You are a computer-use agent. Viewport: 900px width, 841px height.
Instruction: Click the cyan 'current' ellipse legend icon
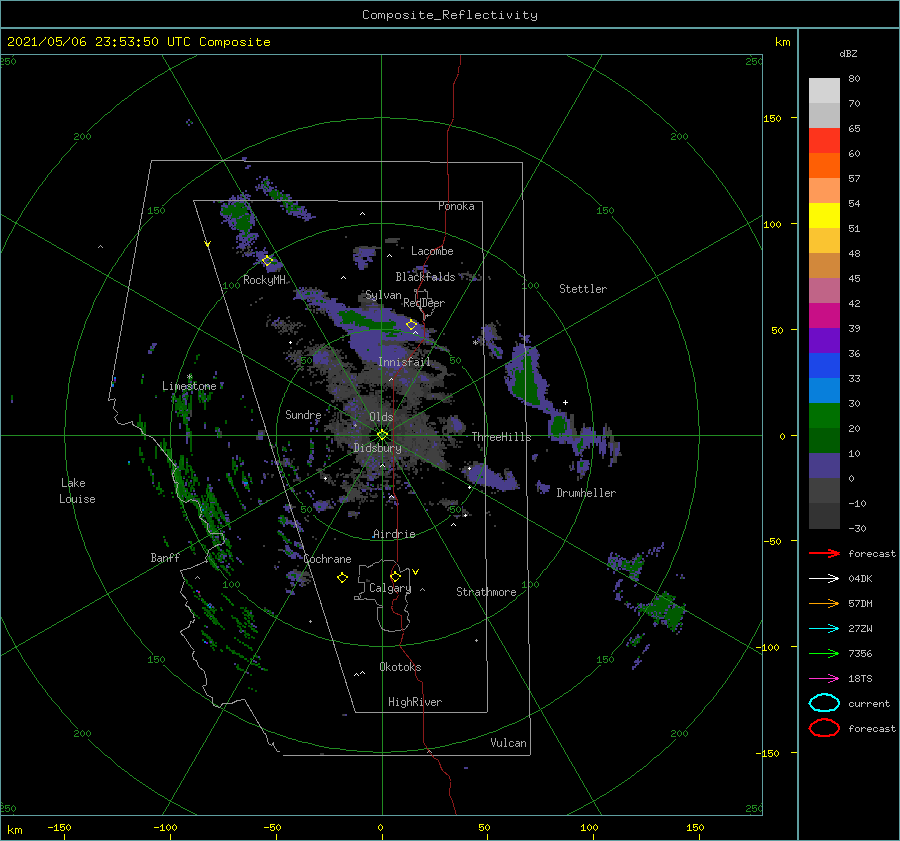click(x=824, y=703)
